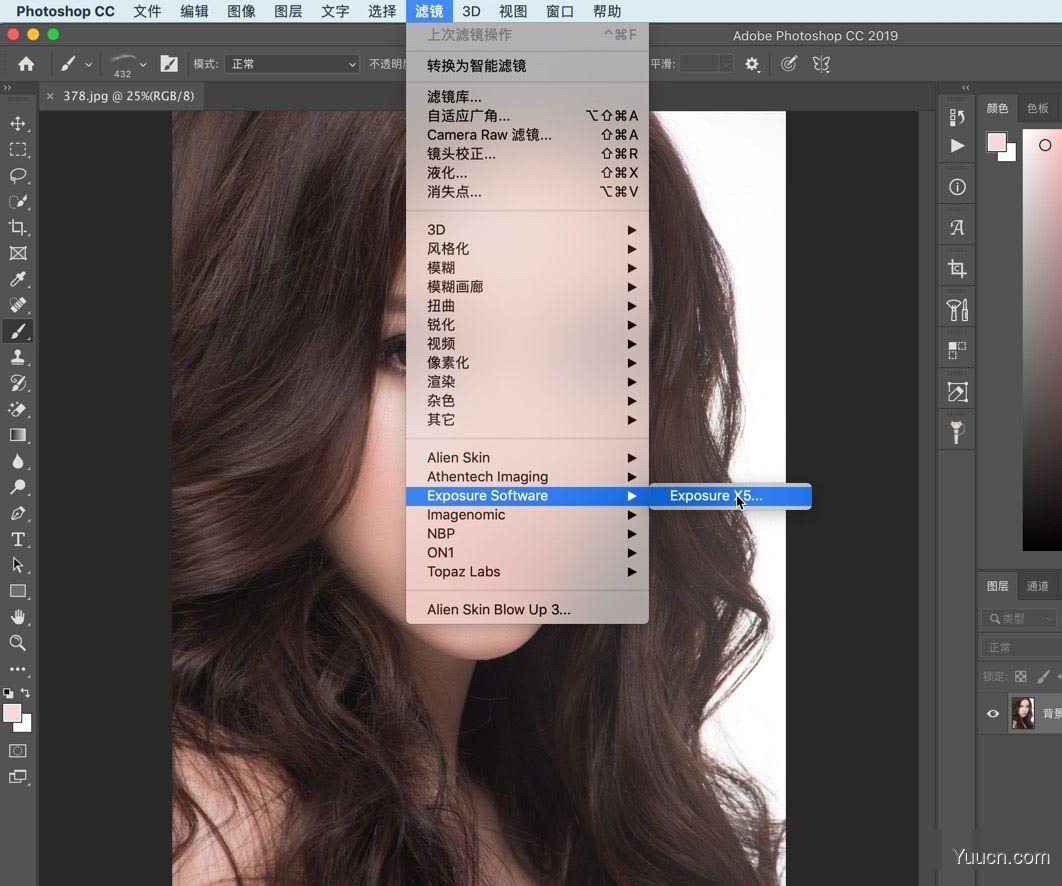1062x886 pixels.
Task: Toggle lock transparent pixels icon
Action: point(1021,676)
